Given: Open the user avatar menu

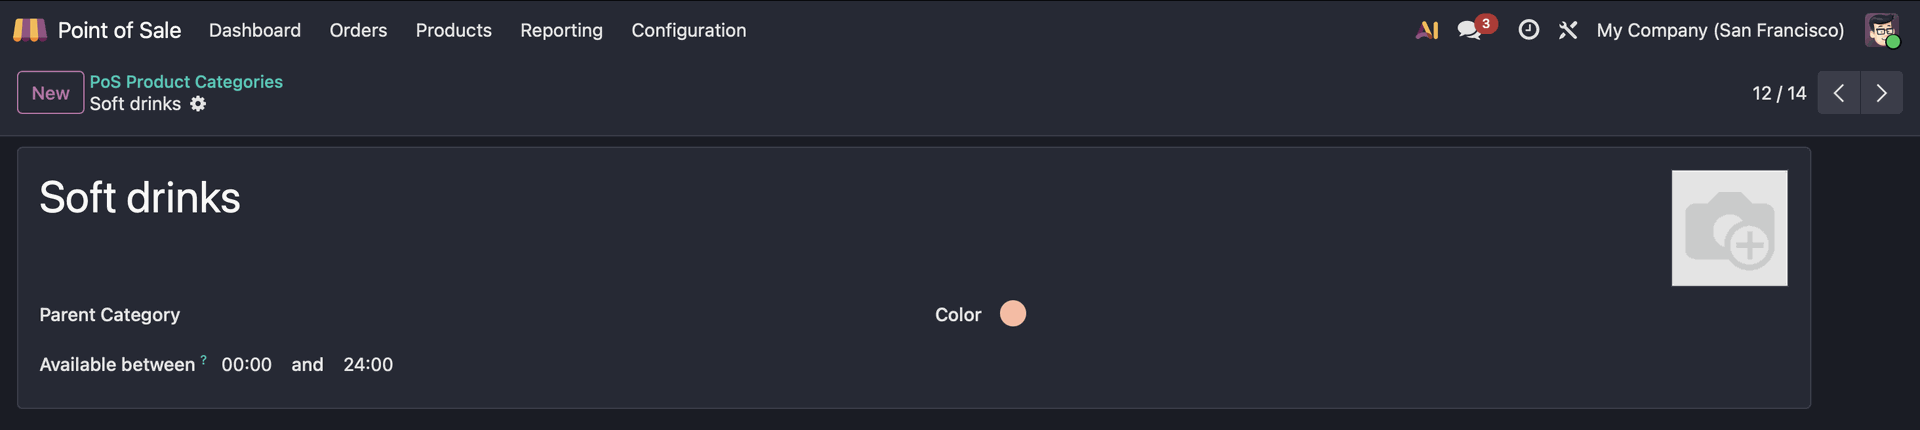Looking at the screenshot, I should click(1881, 30).
